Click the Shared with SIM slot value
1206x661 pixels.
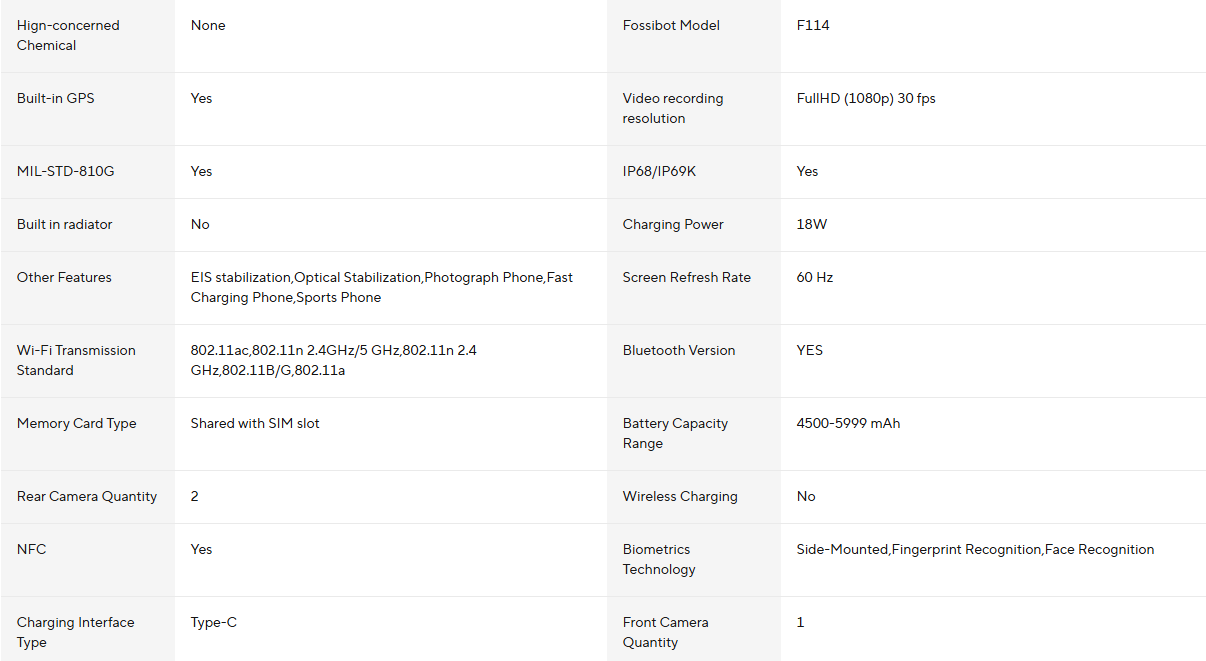255,424
